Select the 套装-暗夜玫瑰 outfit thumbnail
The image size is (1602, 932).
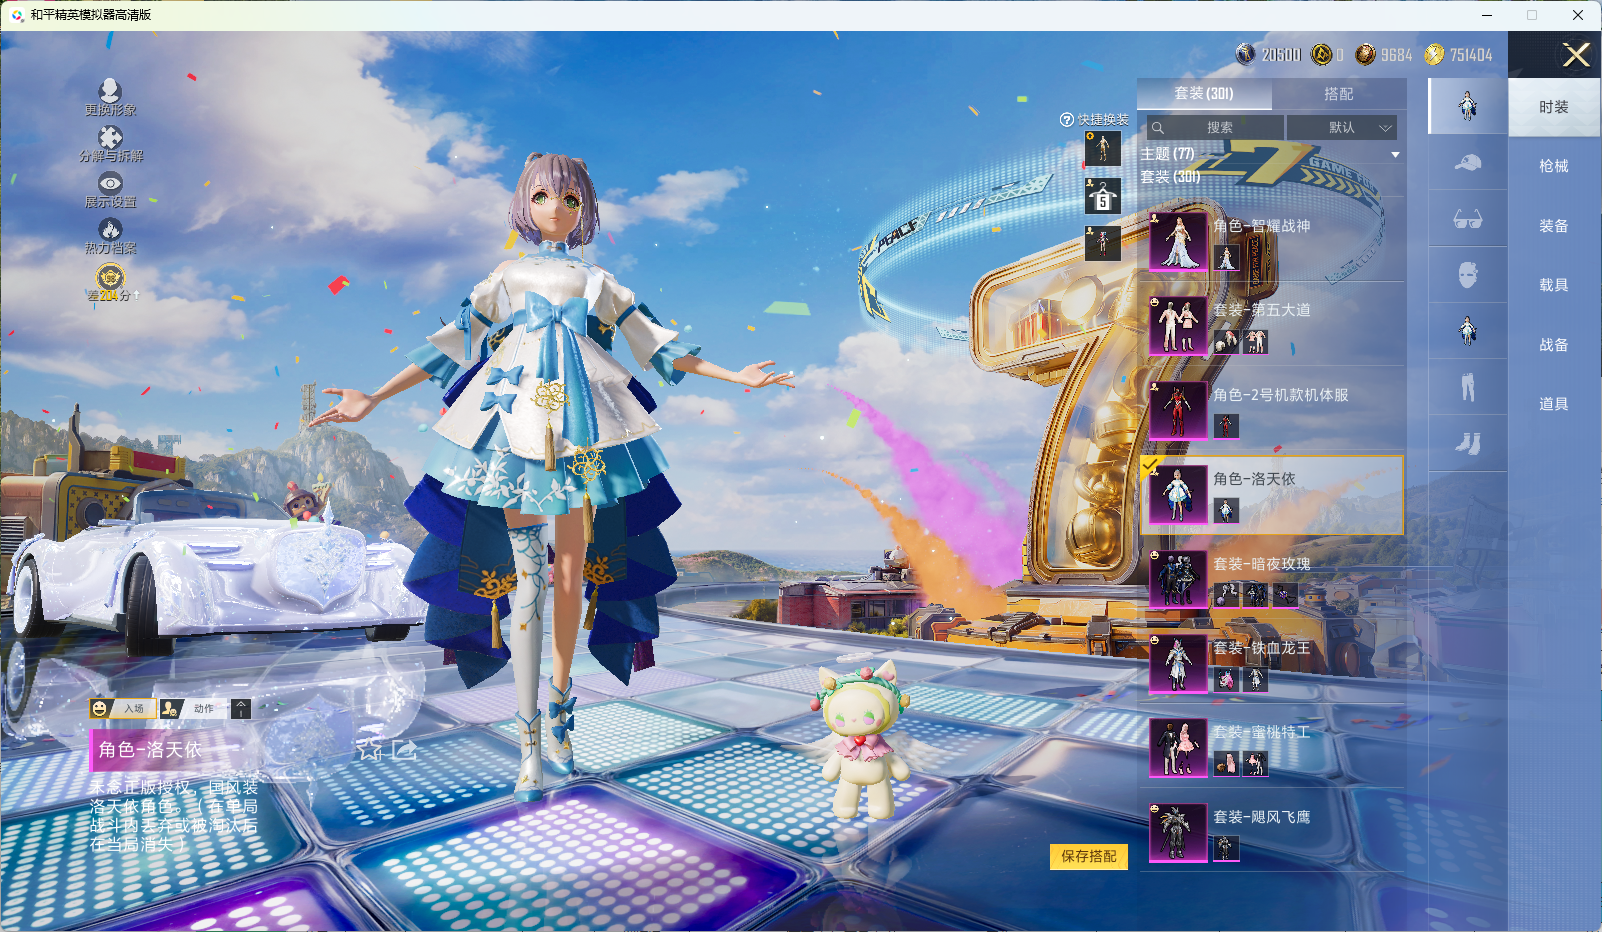click(1178, 580)
